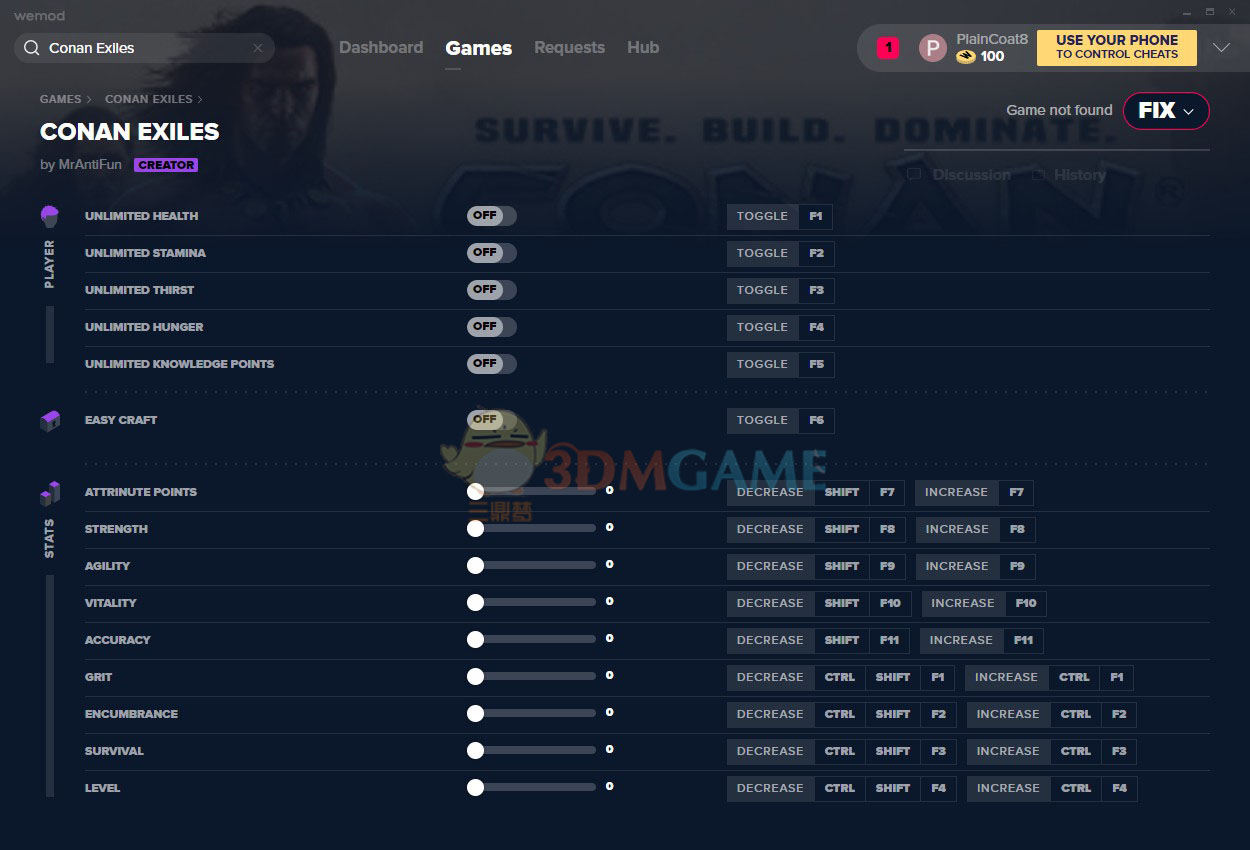This screenshot has width=1250, height=850.
Task: Click the F1 hotkey for Unlimited Health
Action: 815,216
